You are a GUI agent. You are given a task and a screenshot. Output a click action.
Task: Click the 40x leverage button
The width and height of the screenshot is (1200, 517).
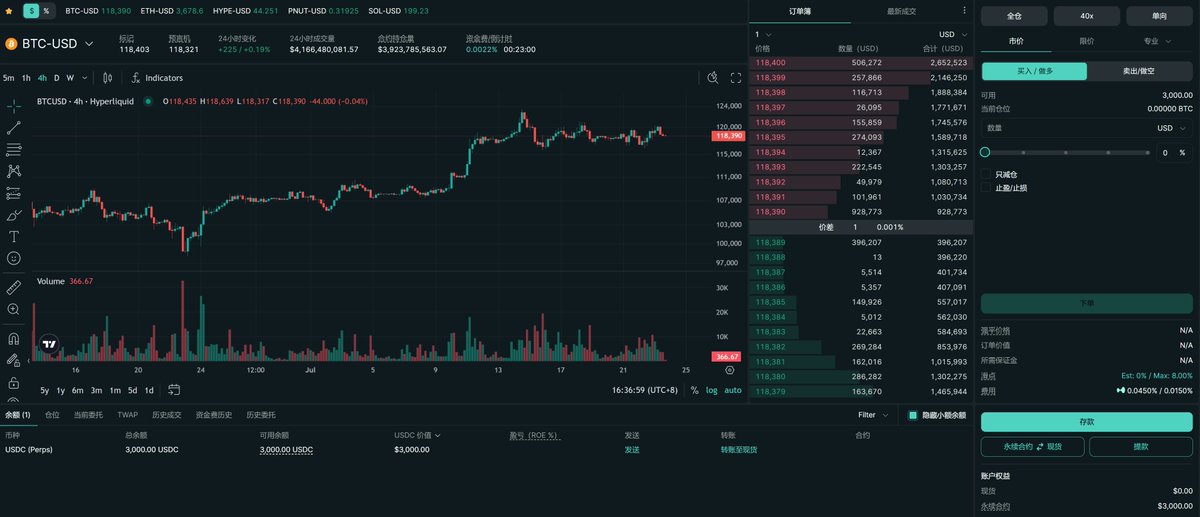1087,16
